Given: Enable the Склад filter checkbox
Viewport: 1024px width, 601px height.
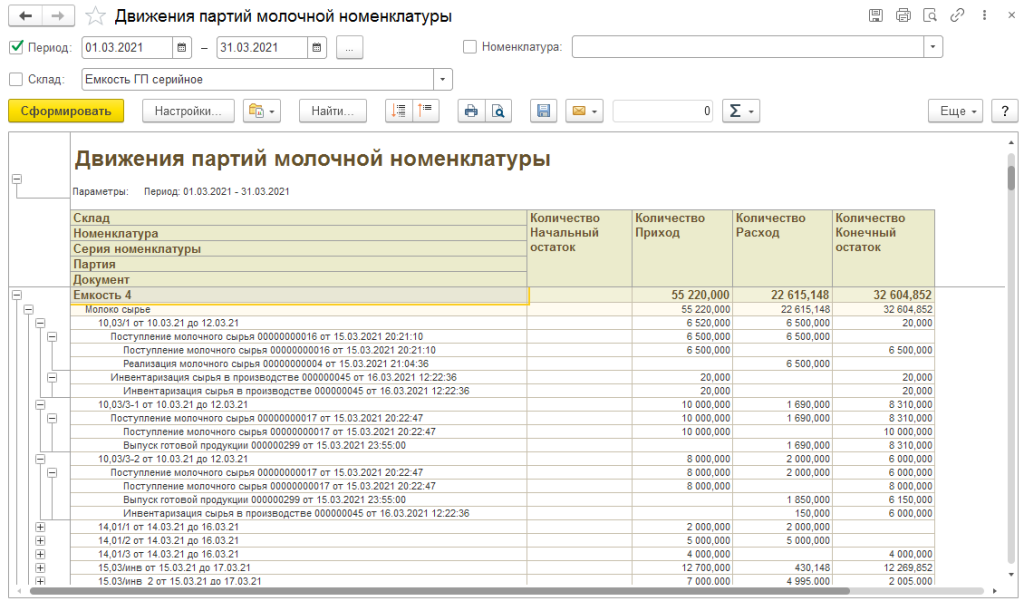Looking at the screenshot, I should point(16,80).
